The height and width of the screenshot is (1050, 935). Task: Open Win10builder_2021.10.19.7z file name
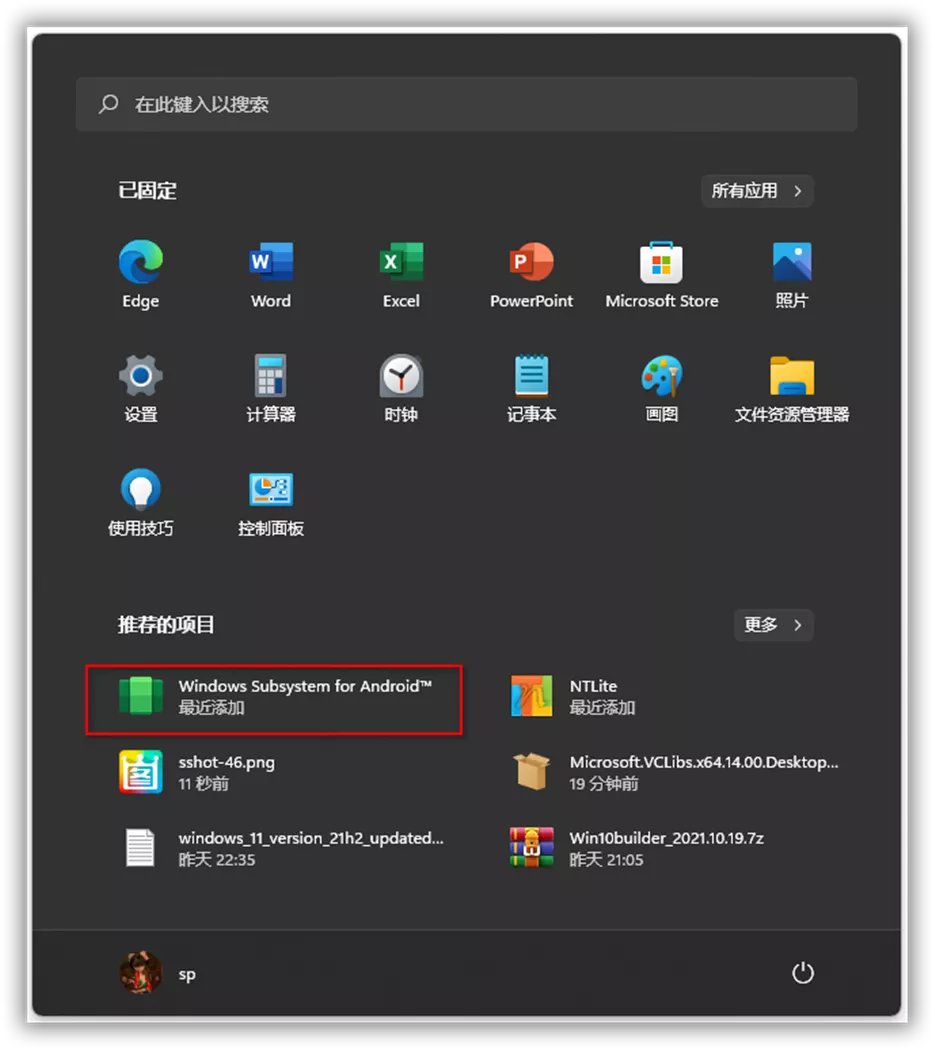tap(666, 838)
